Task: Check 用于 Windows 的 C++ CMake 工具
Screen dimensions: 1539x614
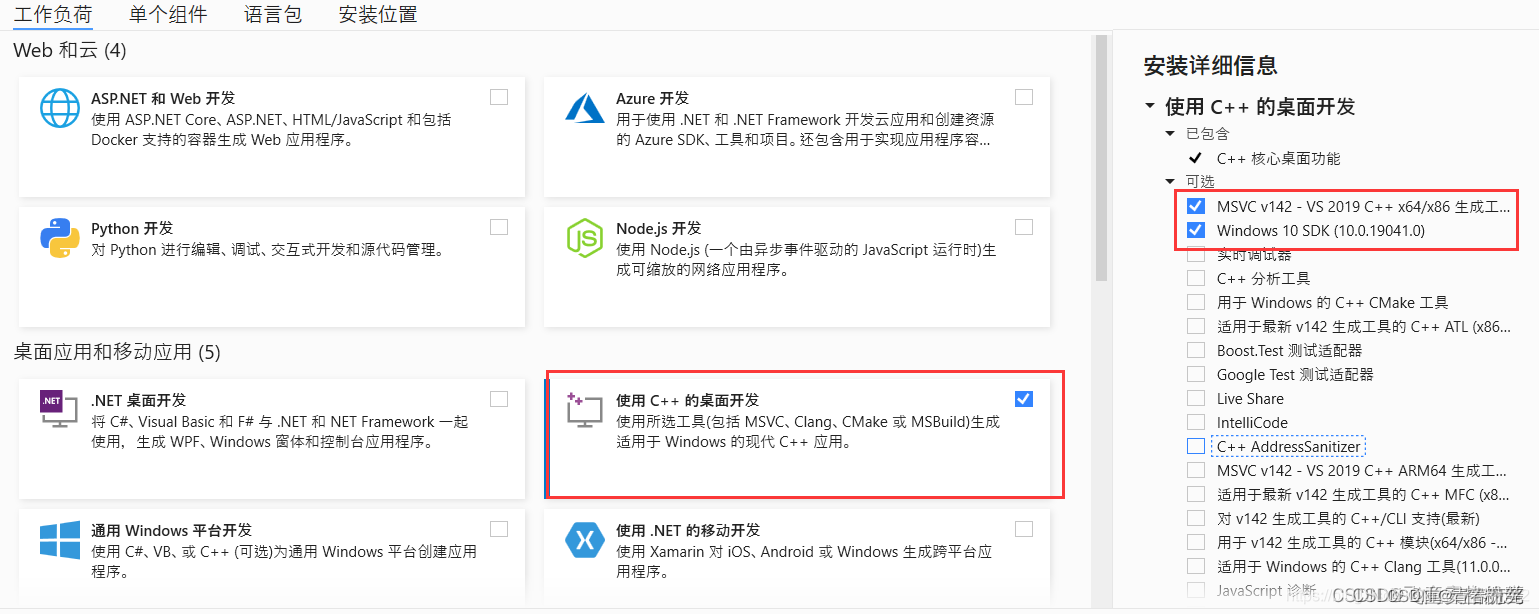Action: tap(1195, 302)
